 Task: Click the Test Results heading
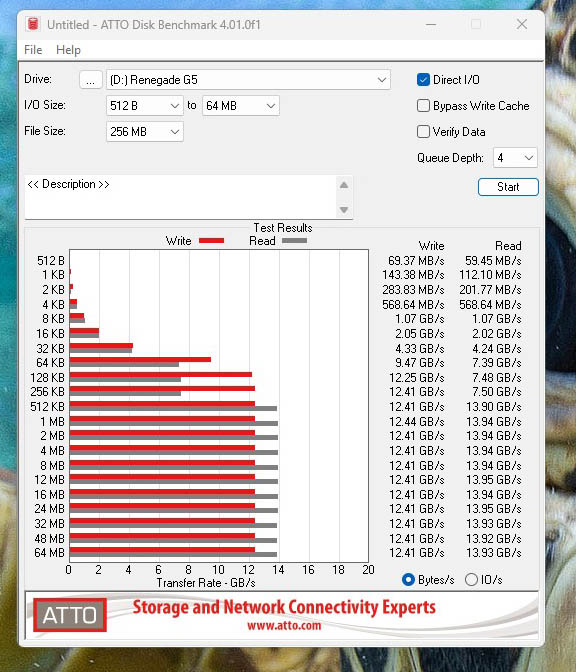point(283,228)
